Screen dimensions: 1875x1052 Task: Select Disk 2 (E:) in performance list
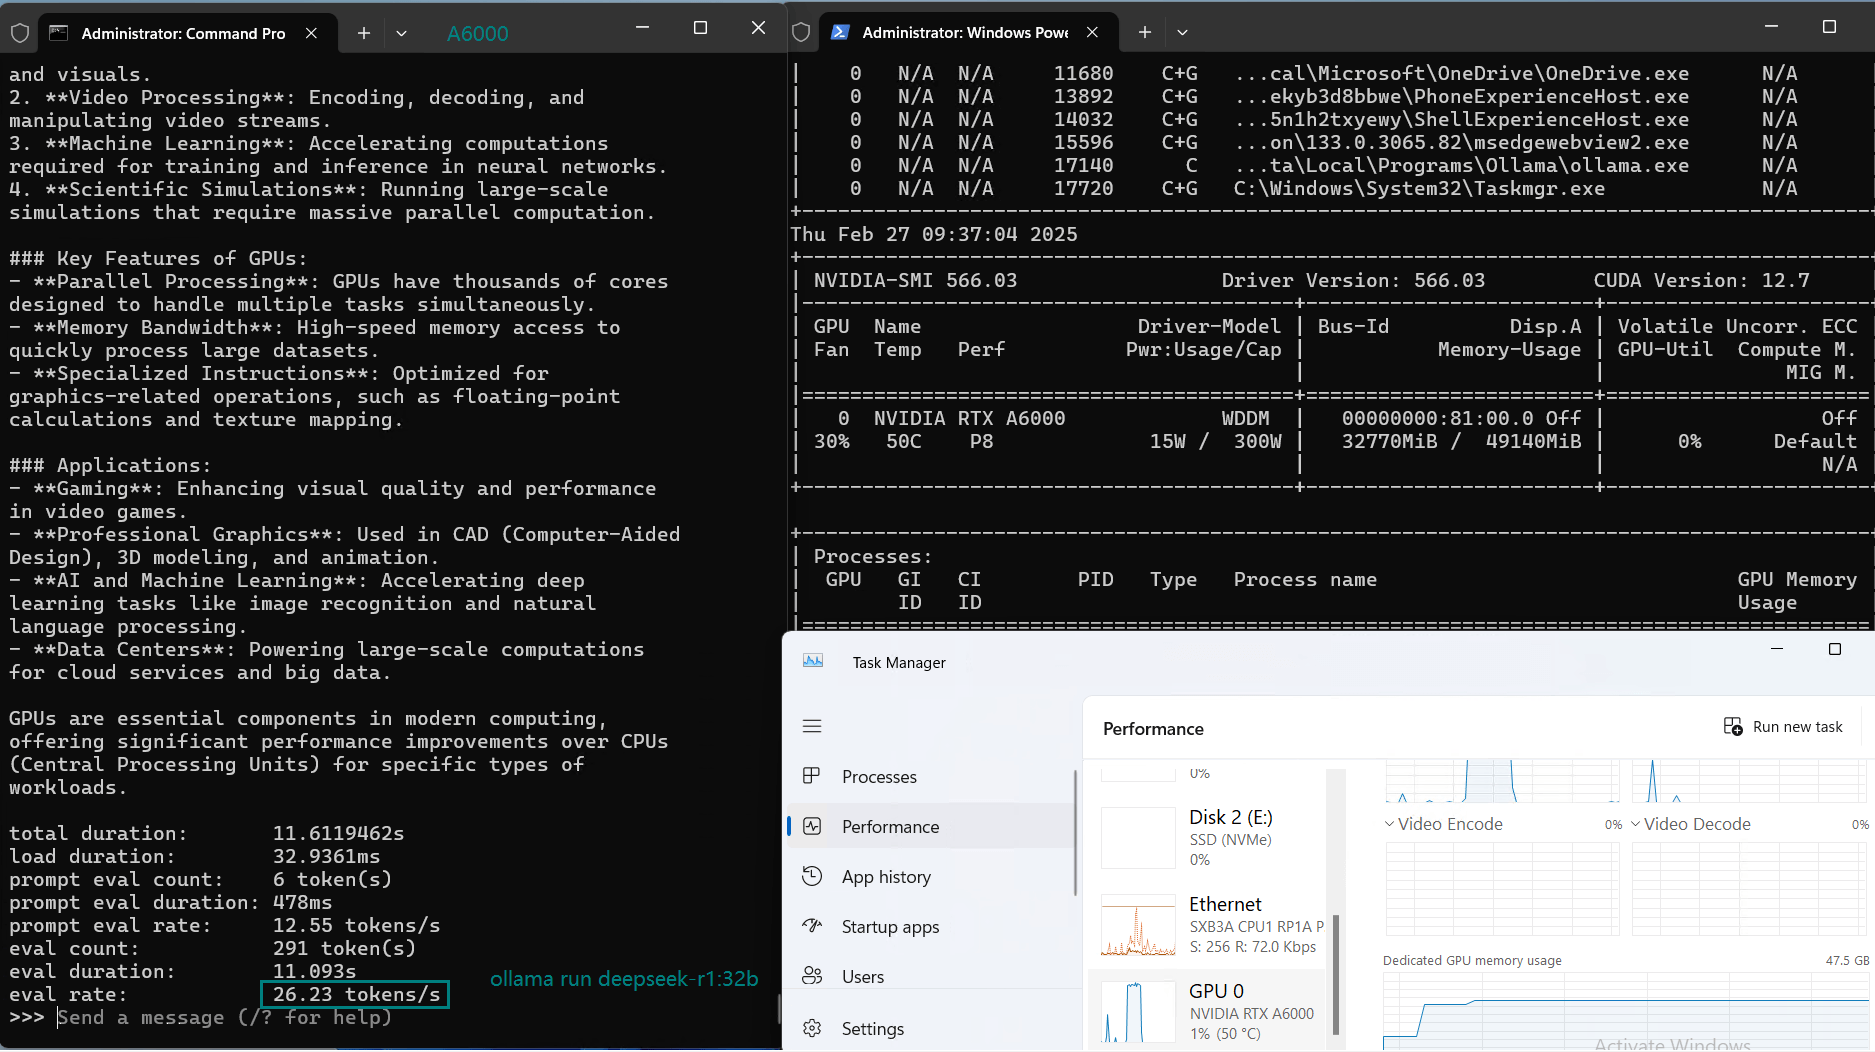(1208, 837)
